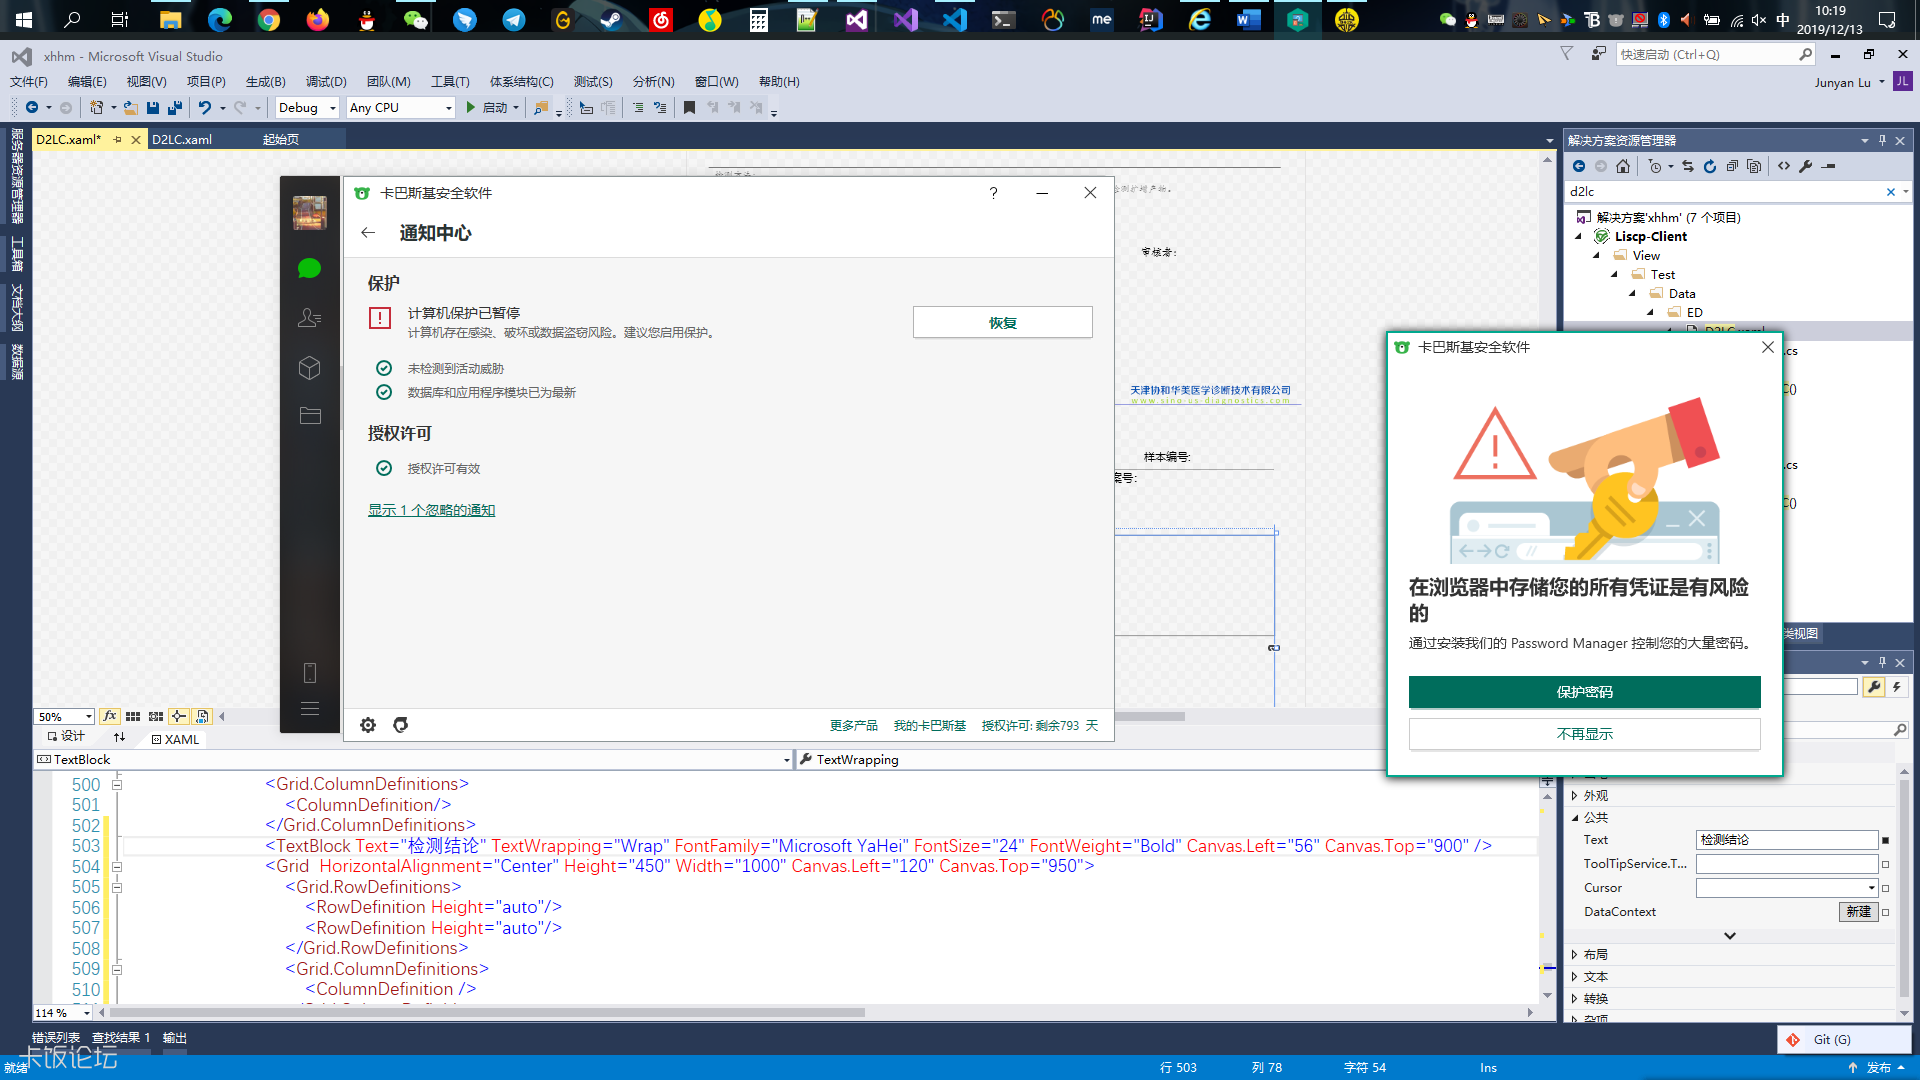
Task: Click Home icon in Solution Explorer
Action: 1623,167
